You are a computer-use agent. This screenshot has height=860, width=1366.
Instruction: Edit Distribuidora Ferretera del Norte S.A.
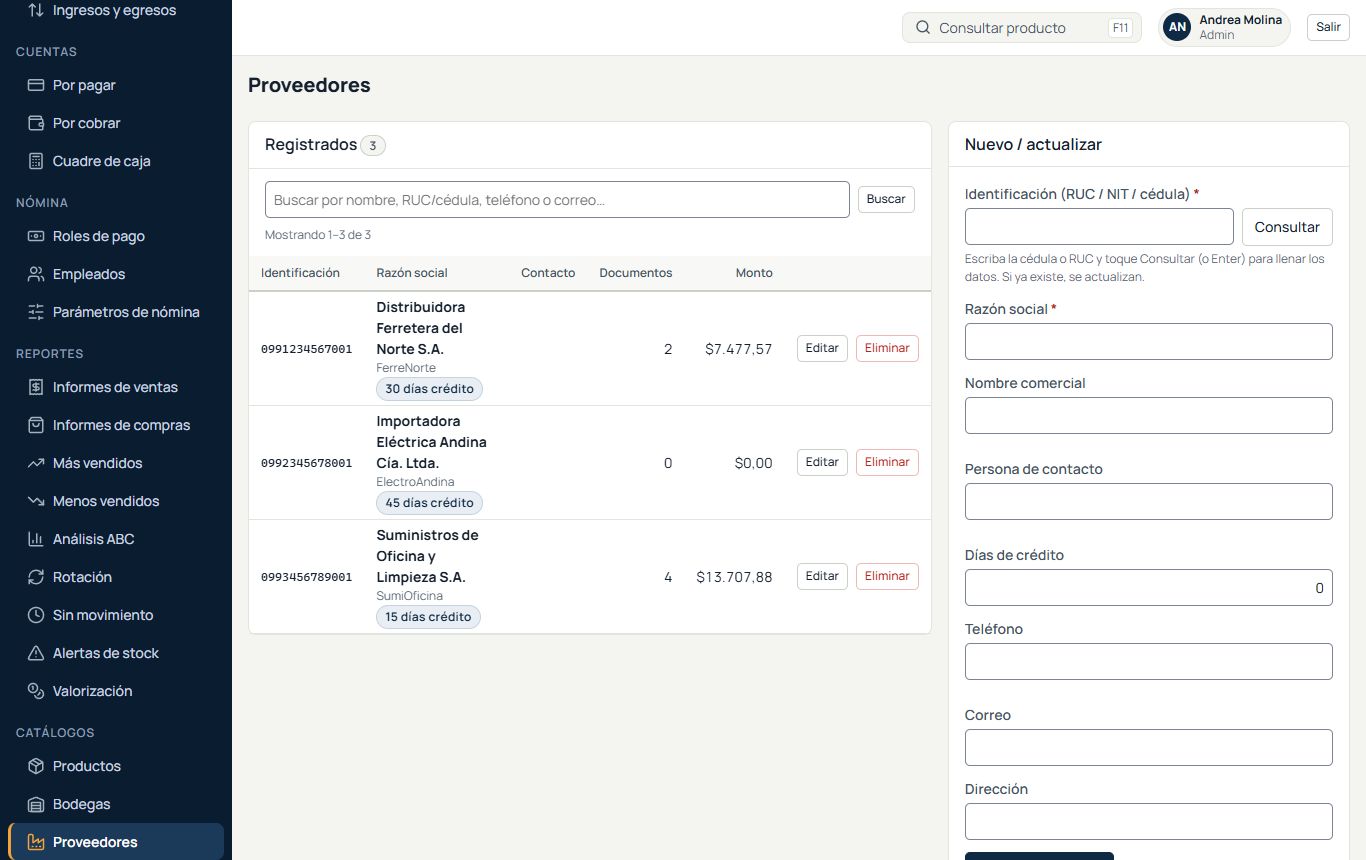point(822,348)
